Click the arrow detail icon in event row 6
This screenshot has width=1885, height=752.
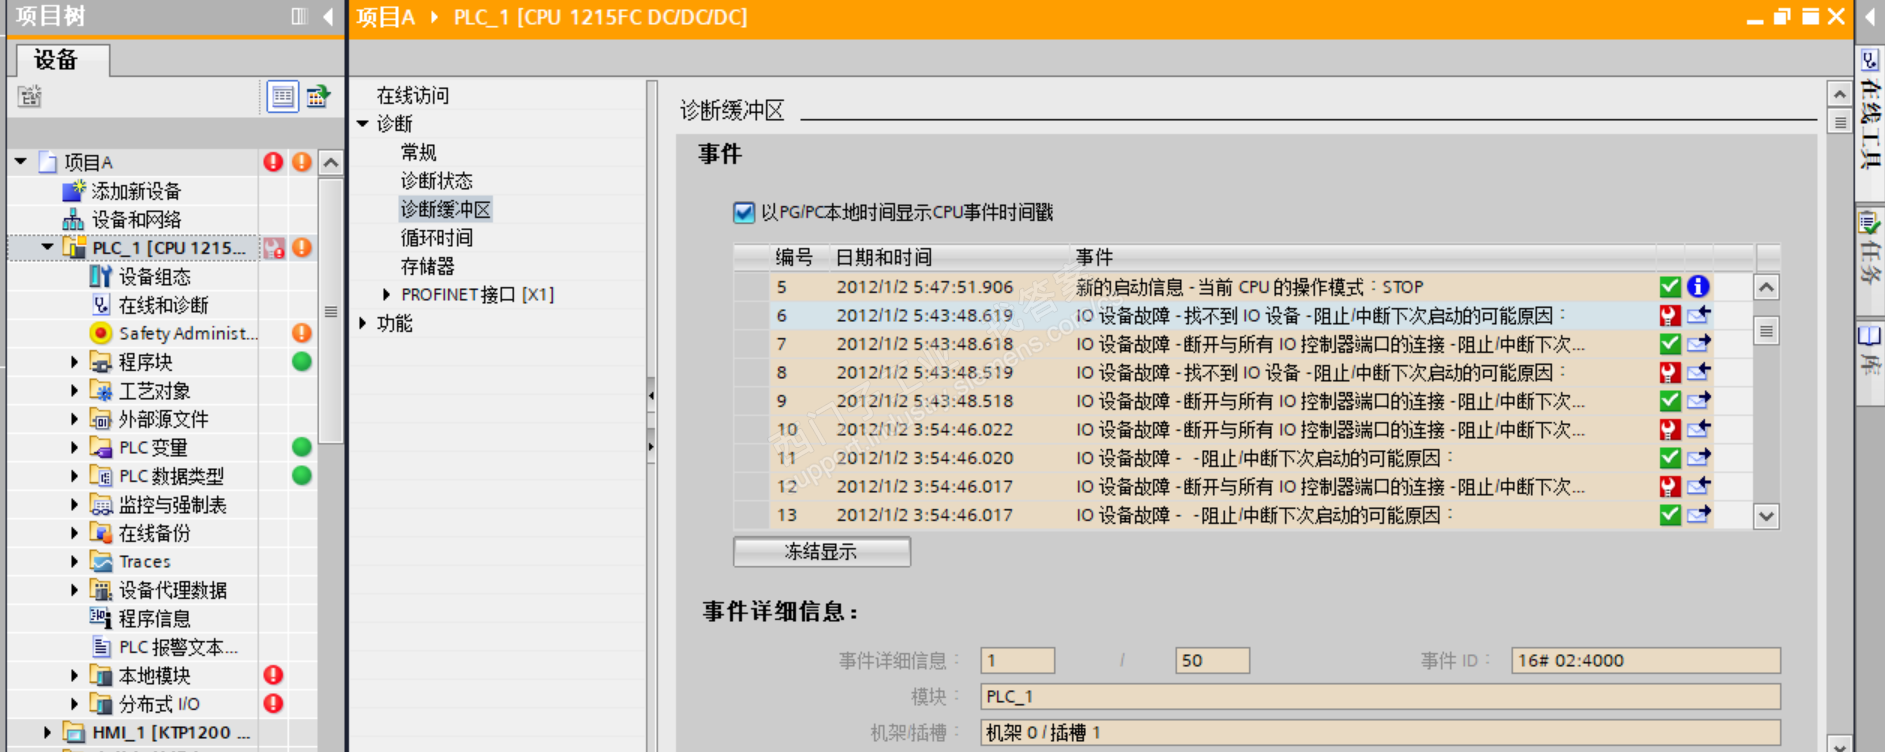point(1698,316)
